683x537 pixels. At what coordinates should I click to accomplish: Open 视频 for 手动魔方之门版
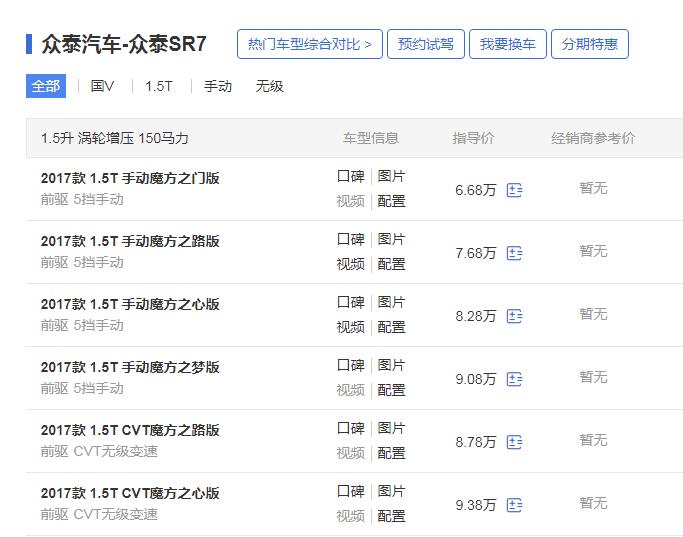click(351, 201)
